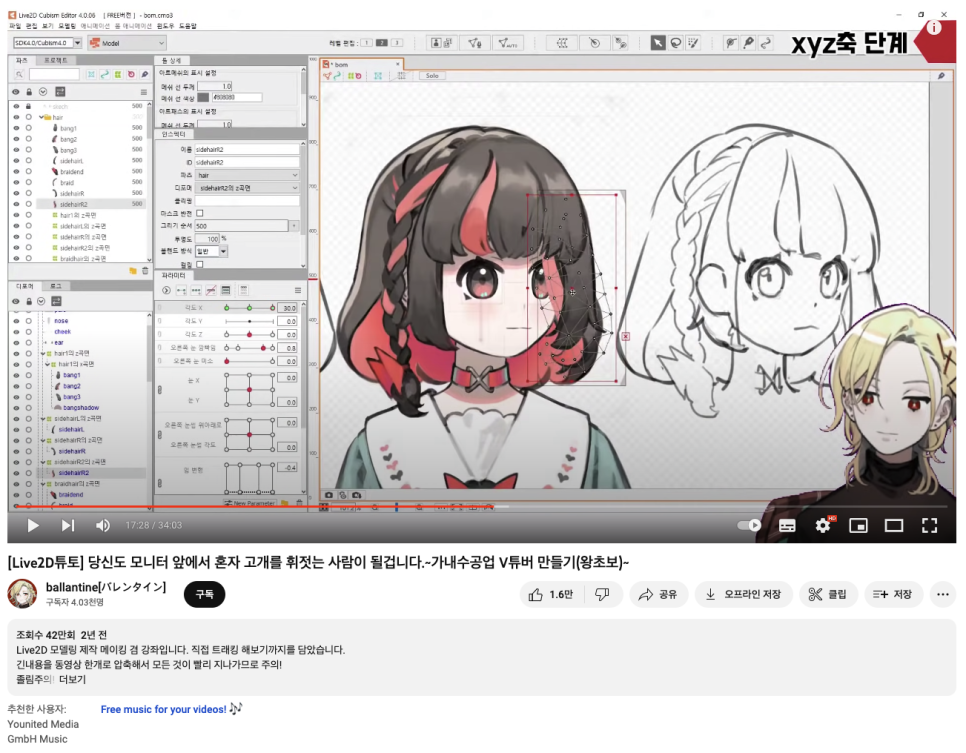
Task: Click the parts panel search icon
Action: [19, 75]
